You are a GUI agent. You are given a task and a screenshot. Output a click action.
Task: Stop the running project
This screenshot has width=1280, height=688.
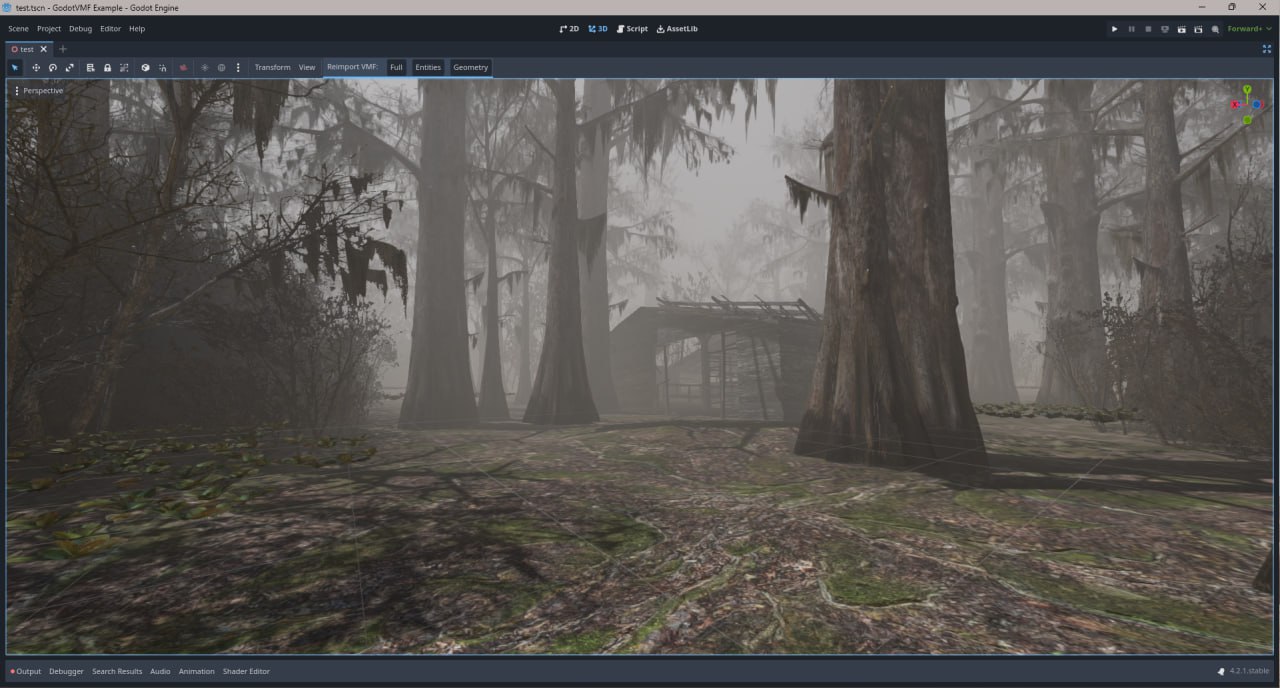click(1148, 29)
